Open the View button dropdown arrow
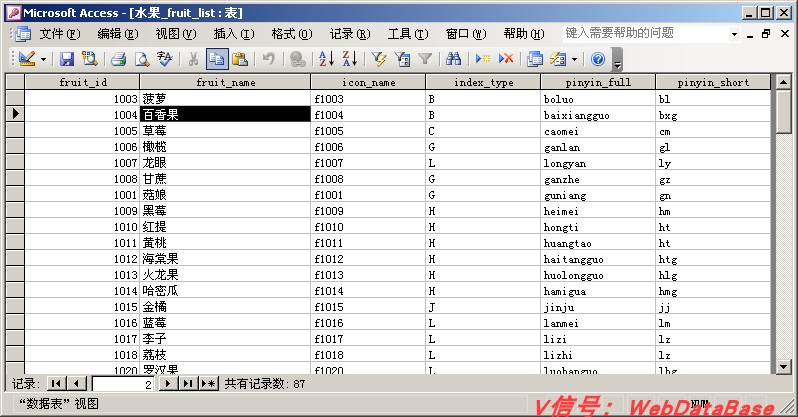Screen dimensions: 798x417 click(43, 60)
